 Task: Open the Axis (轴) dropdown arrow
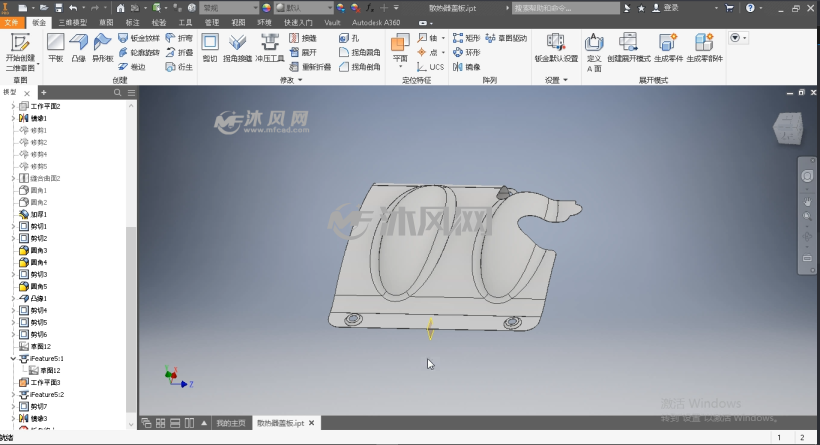(443, 38)
